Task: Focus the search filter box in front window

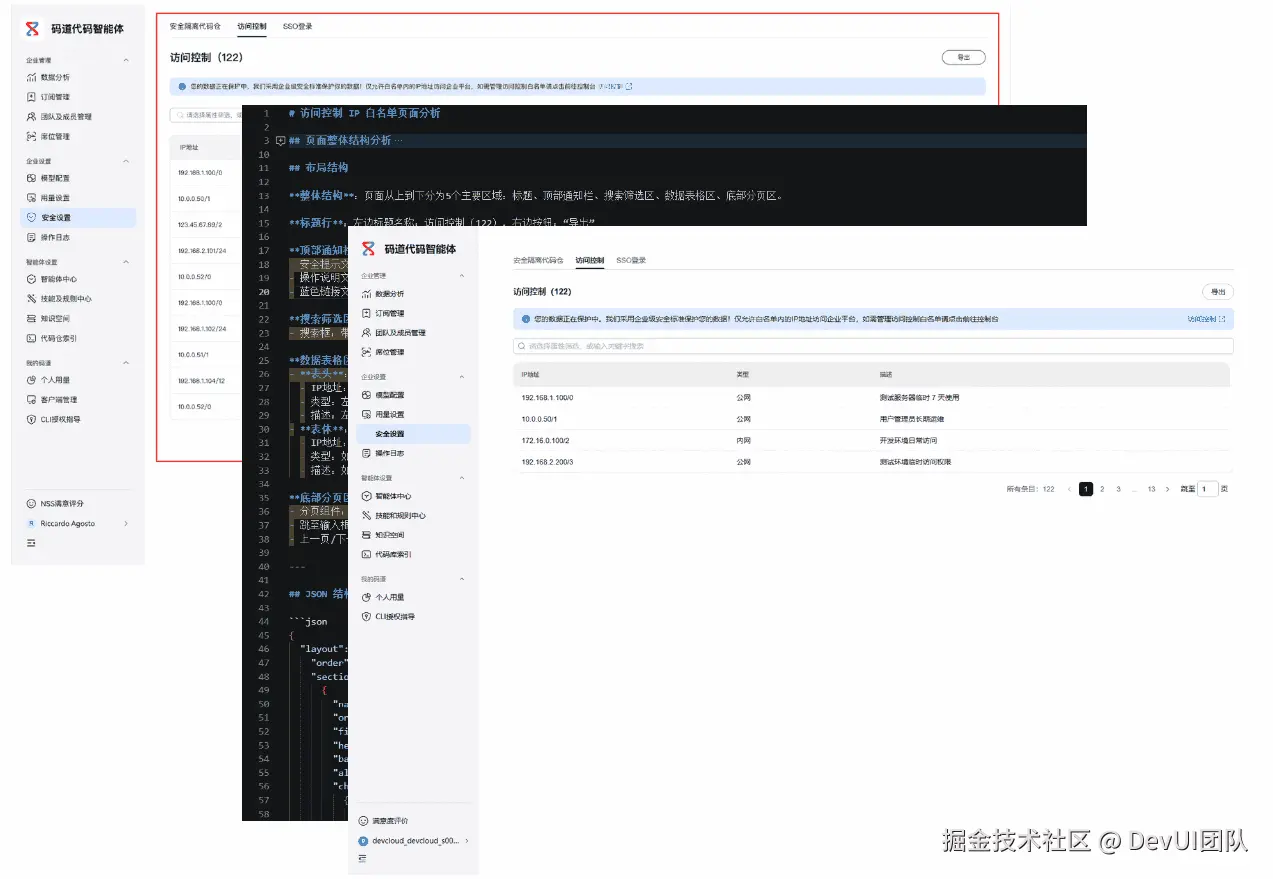Action: [x=873, y=346]
